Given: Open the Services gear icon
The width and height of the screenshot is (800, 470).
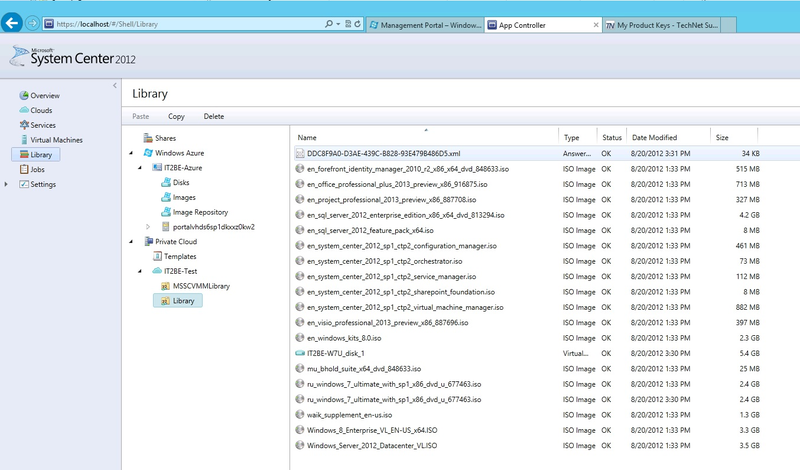Looking at the screenshot, I should [x=24, y=125].
